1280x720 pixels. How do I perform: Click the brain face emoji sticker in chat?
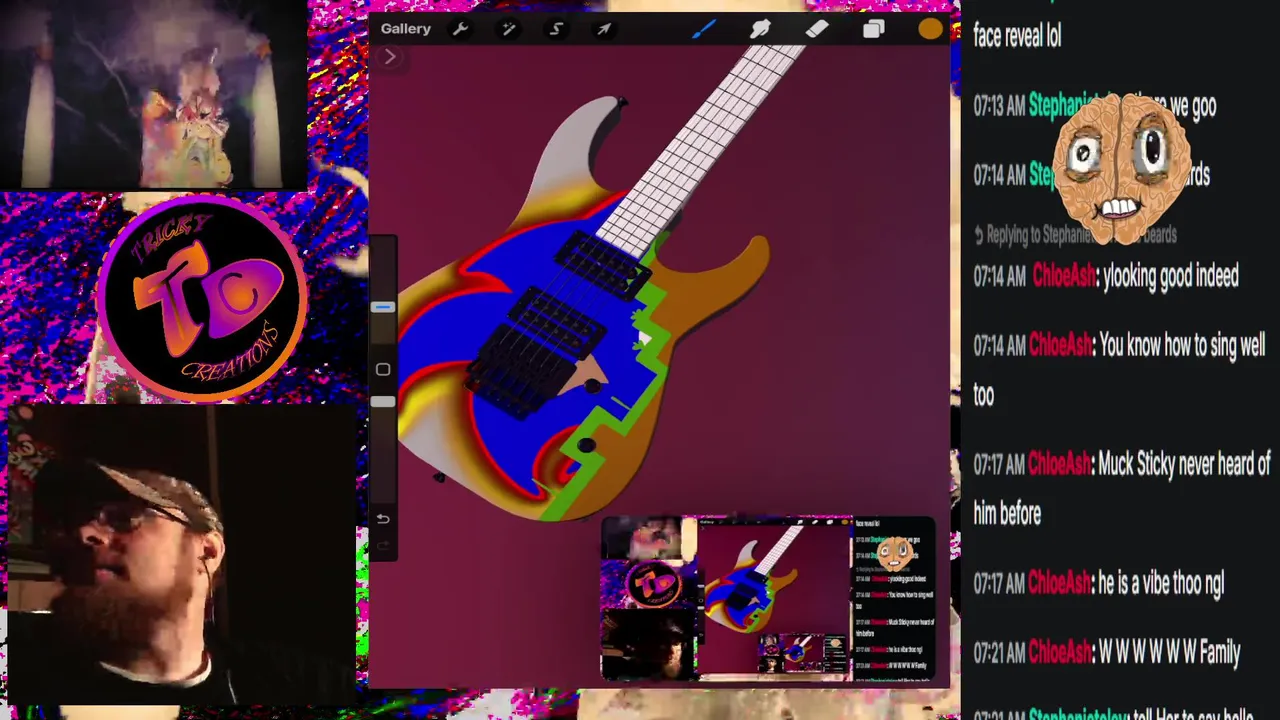click(1120, 168)
